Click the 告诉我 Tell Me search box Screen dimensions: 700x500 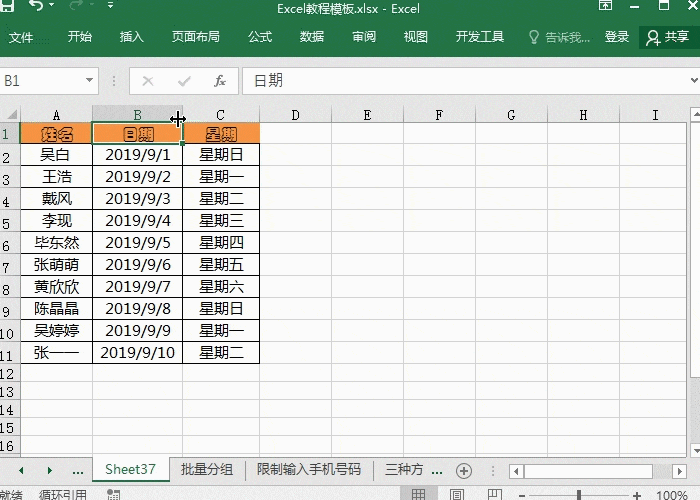tap(559, 37)
